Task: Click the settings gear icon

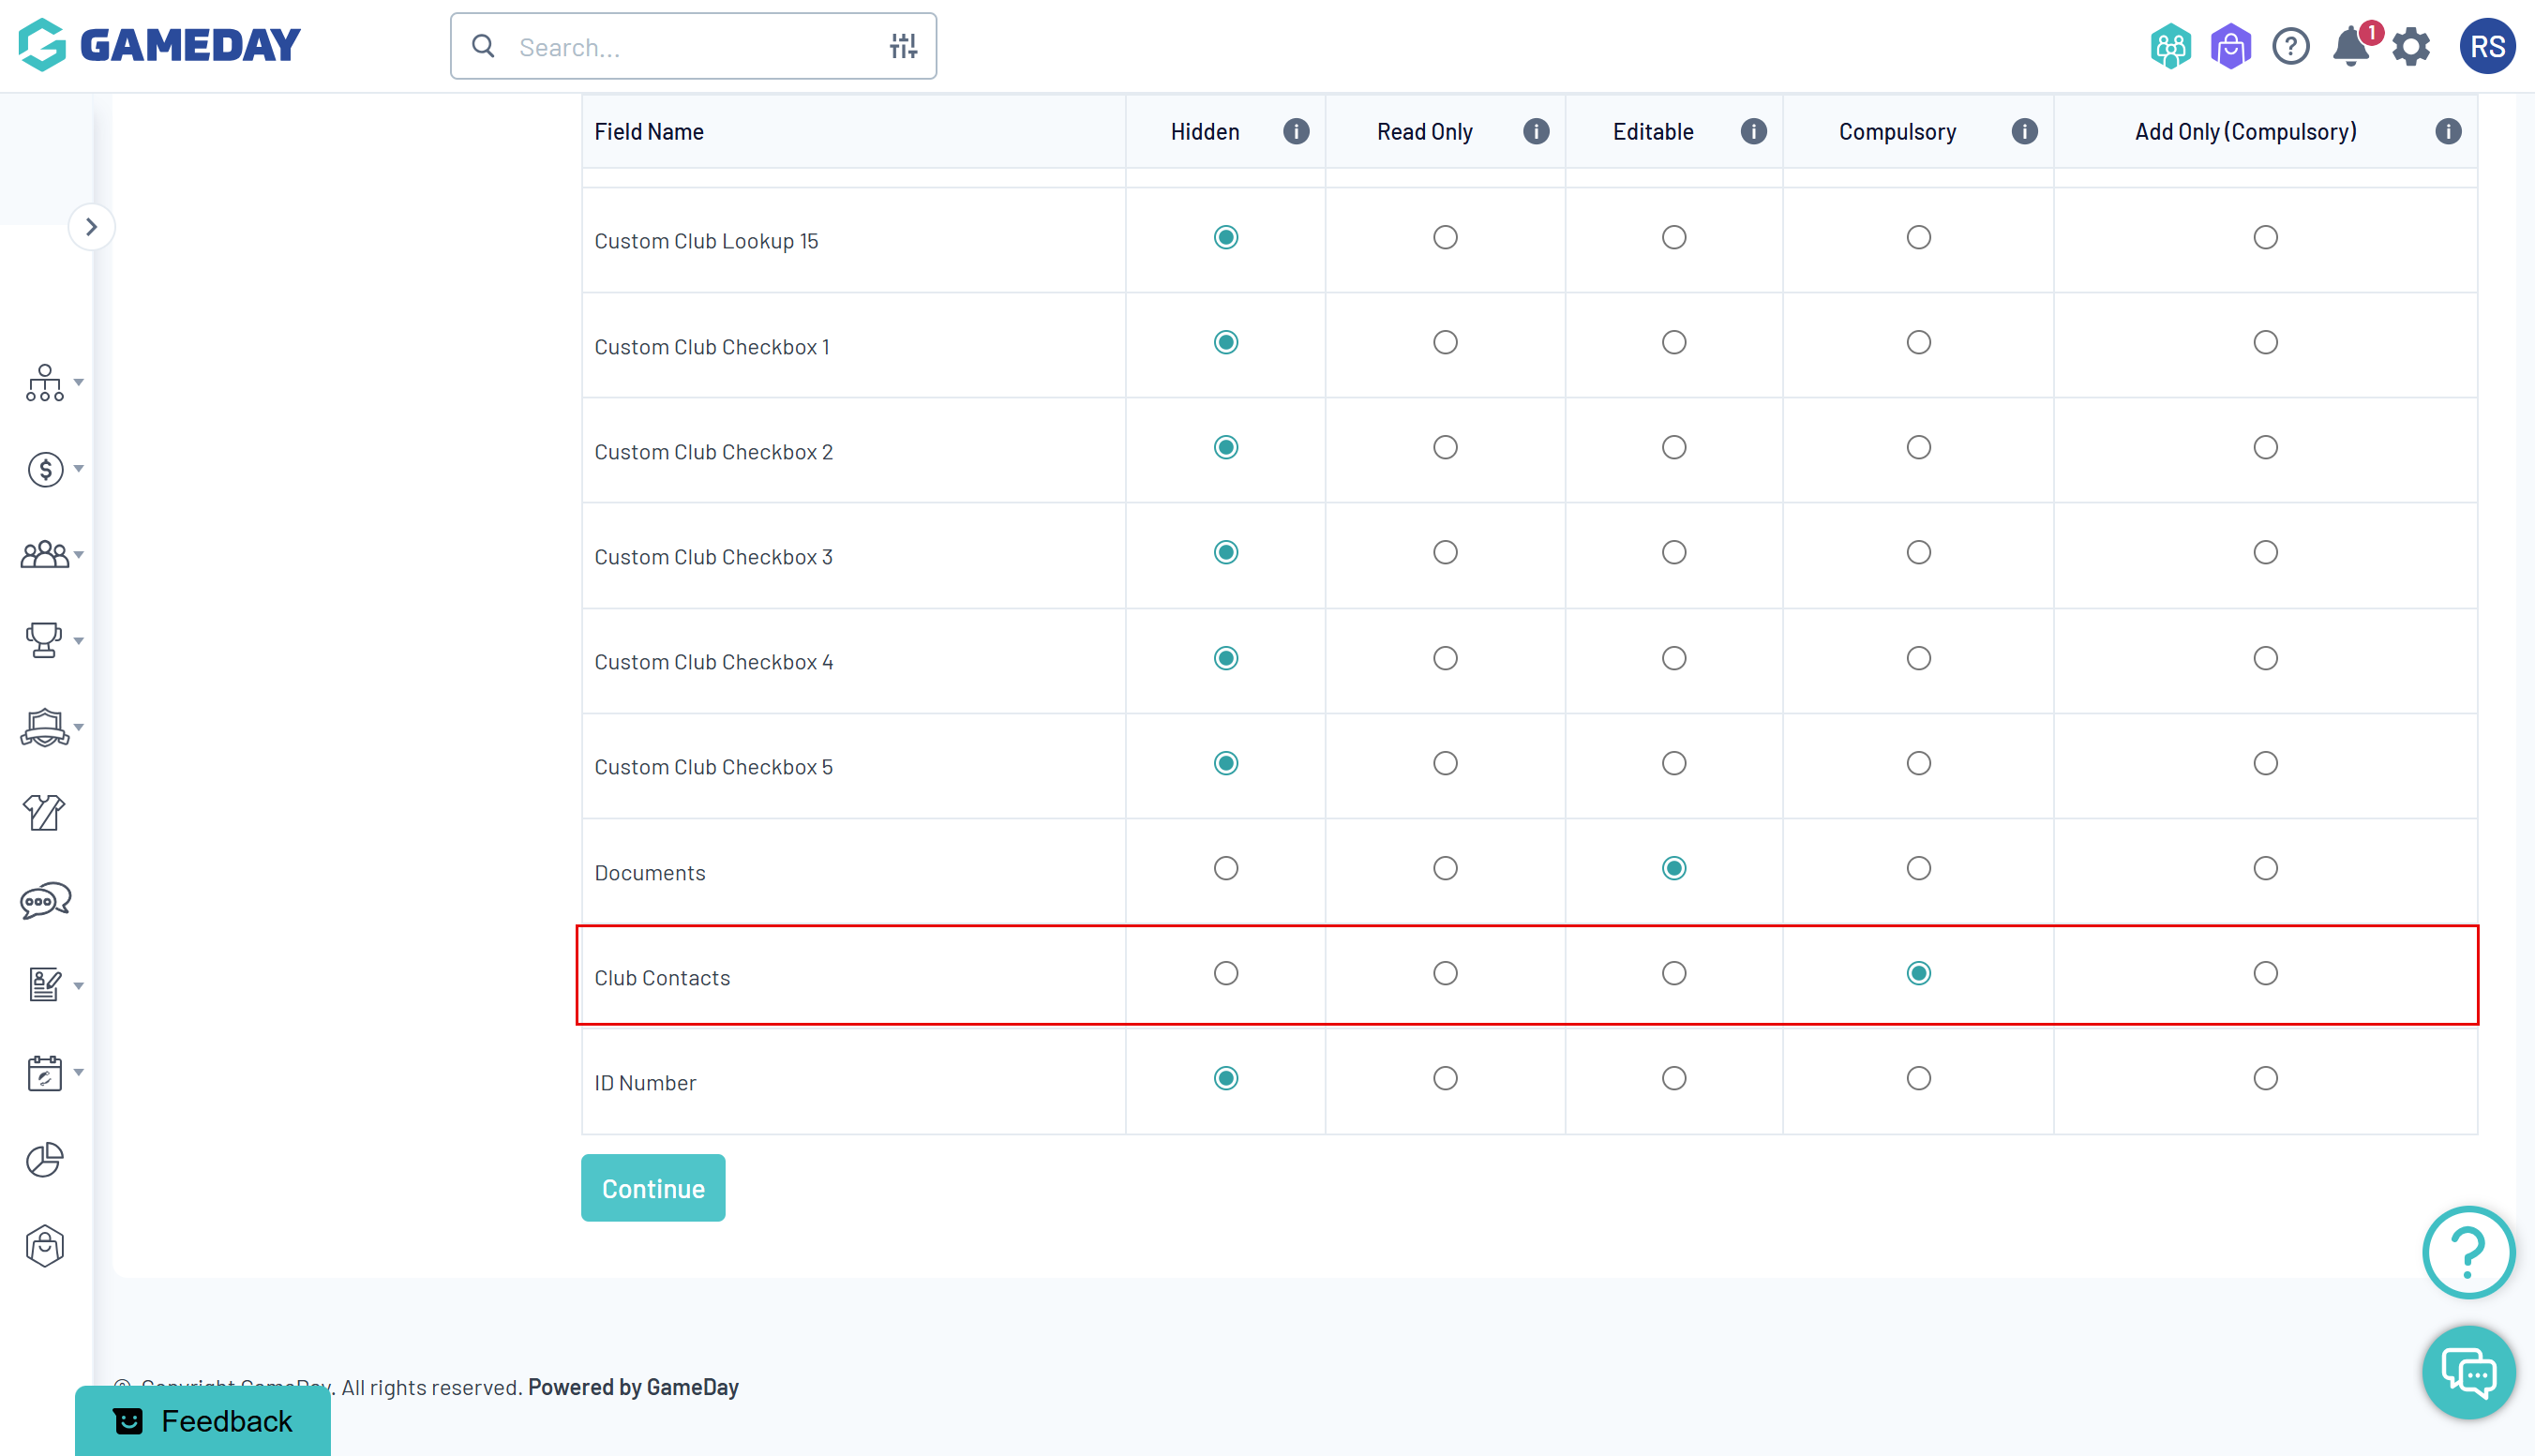Action: click(2411, 47)
